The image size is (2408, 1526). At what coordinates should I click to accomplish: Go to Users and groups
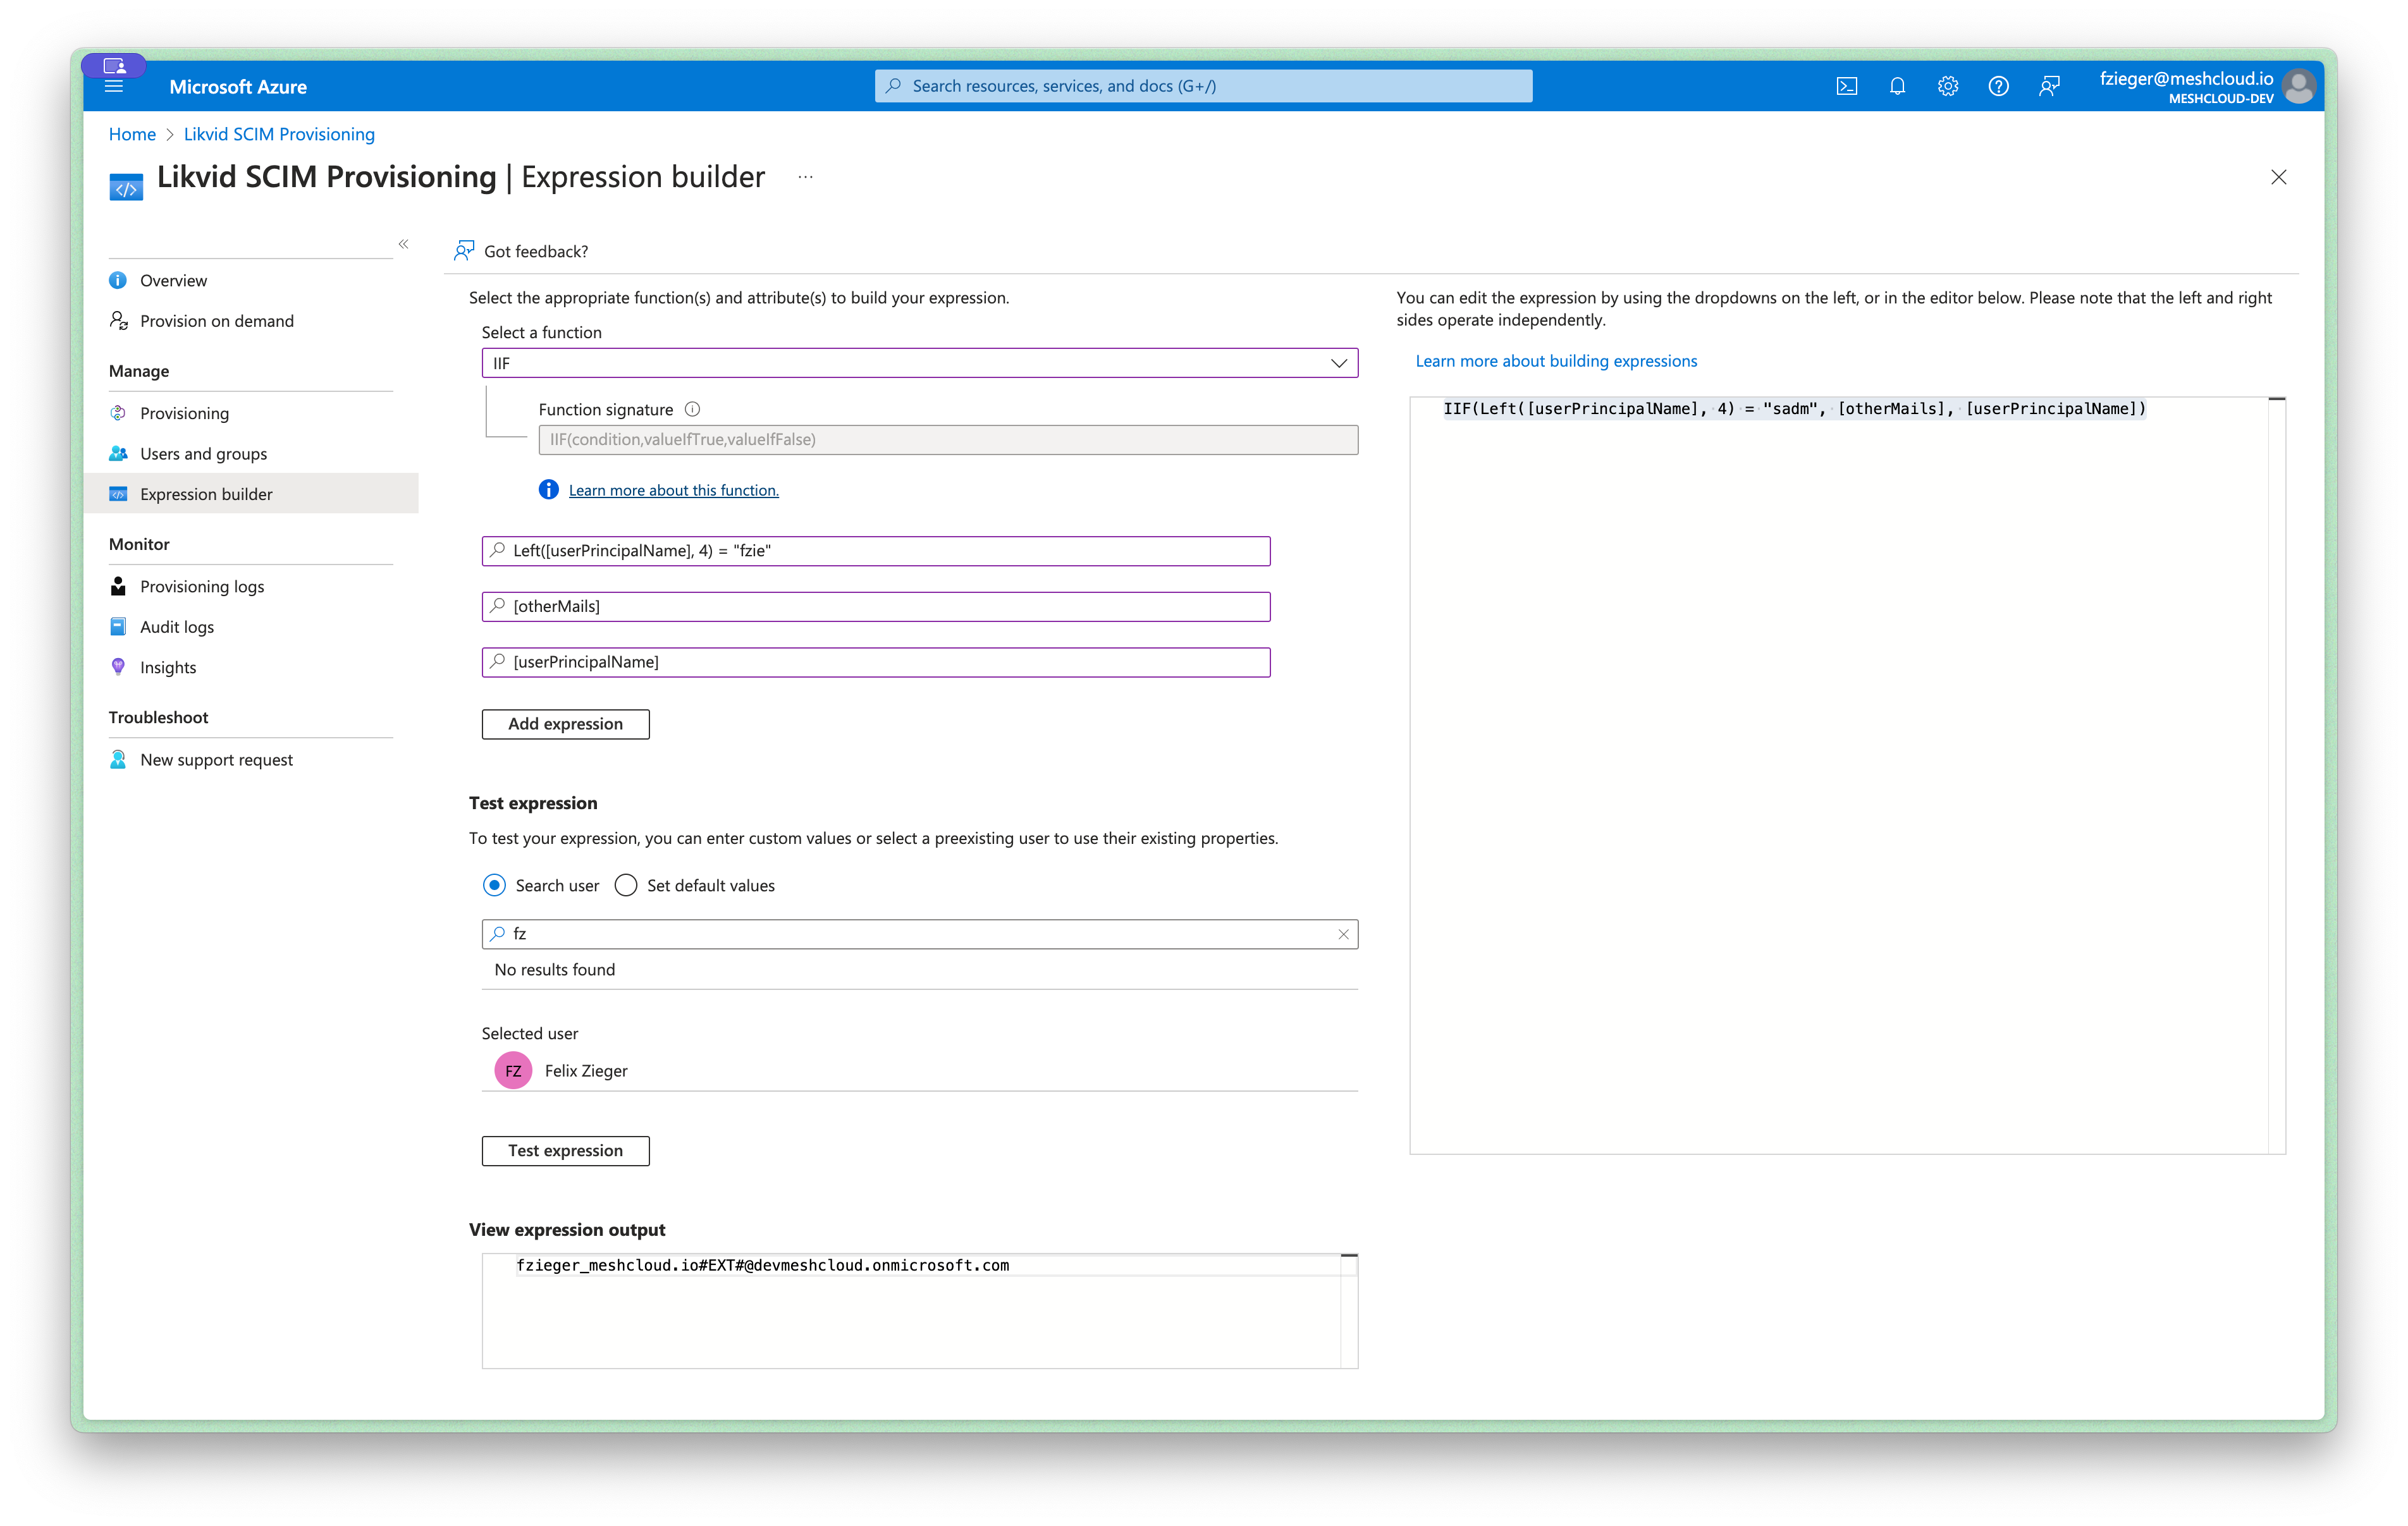(203, 454)
